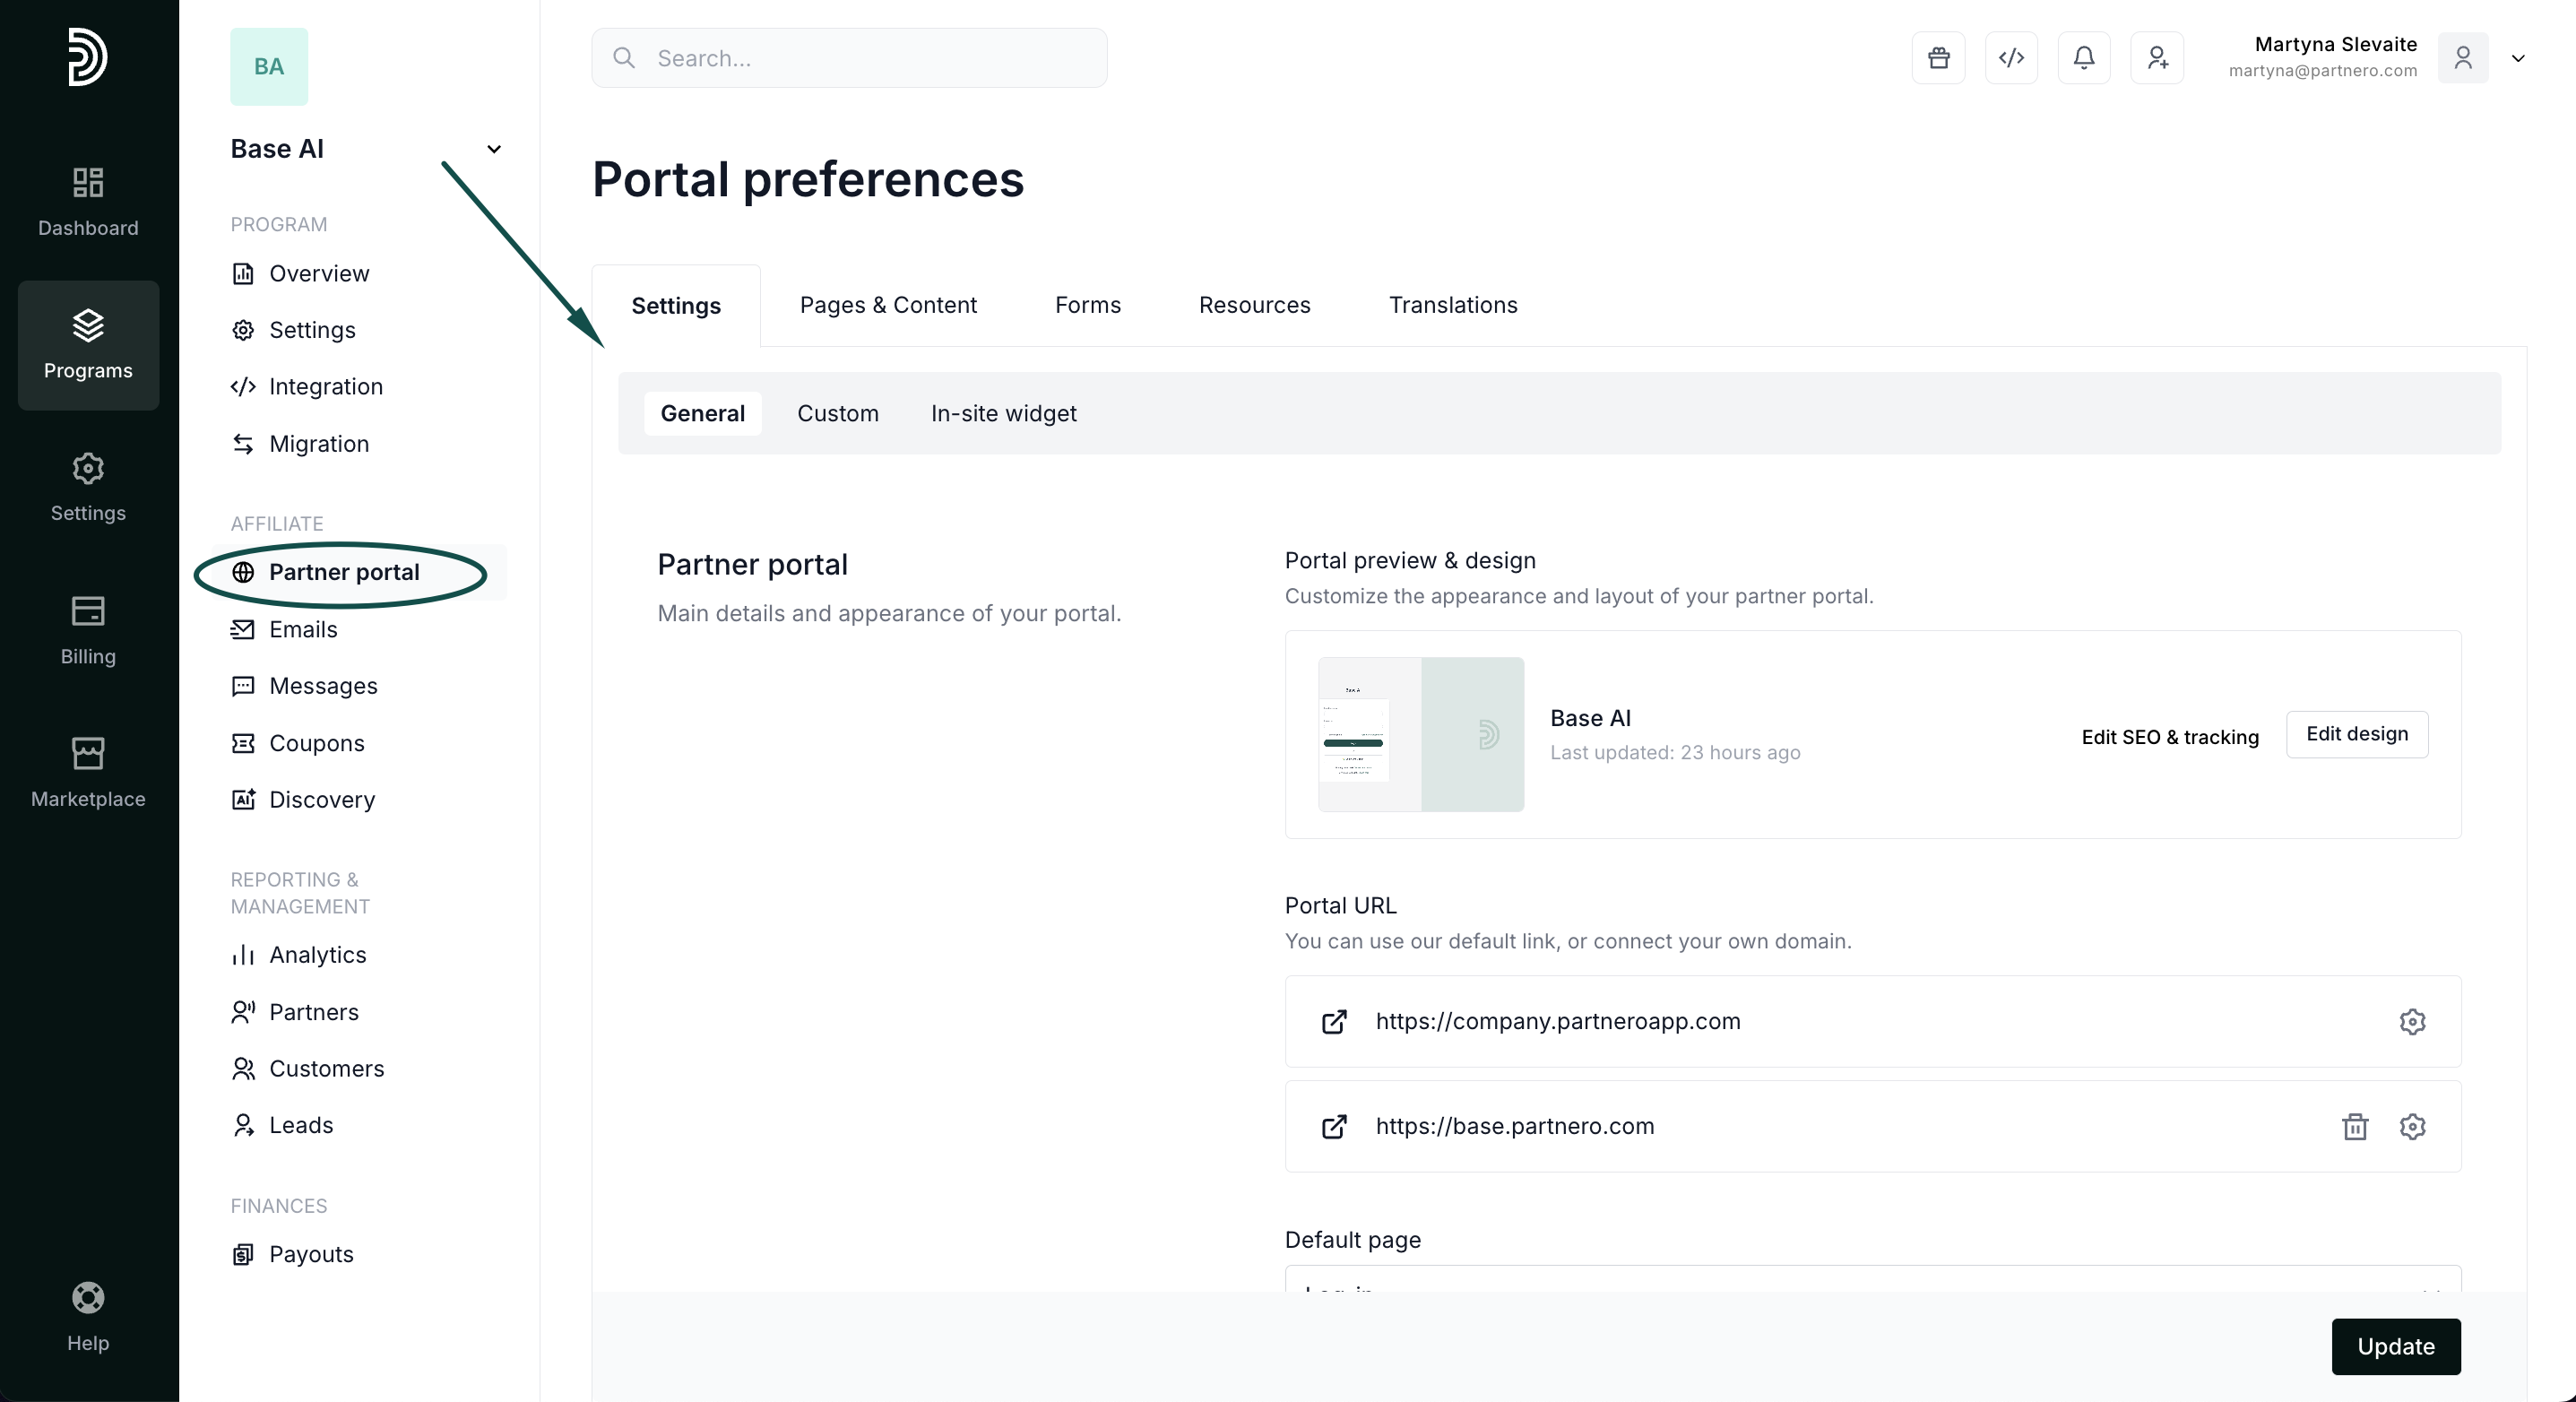Go to Billing in left rail
This screenshot has width=2576, height=1402.
(88, 630)
